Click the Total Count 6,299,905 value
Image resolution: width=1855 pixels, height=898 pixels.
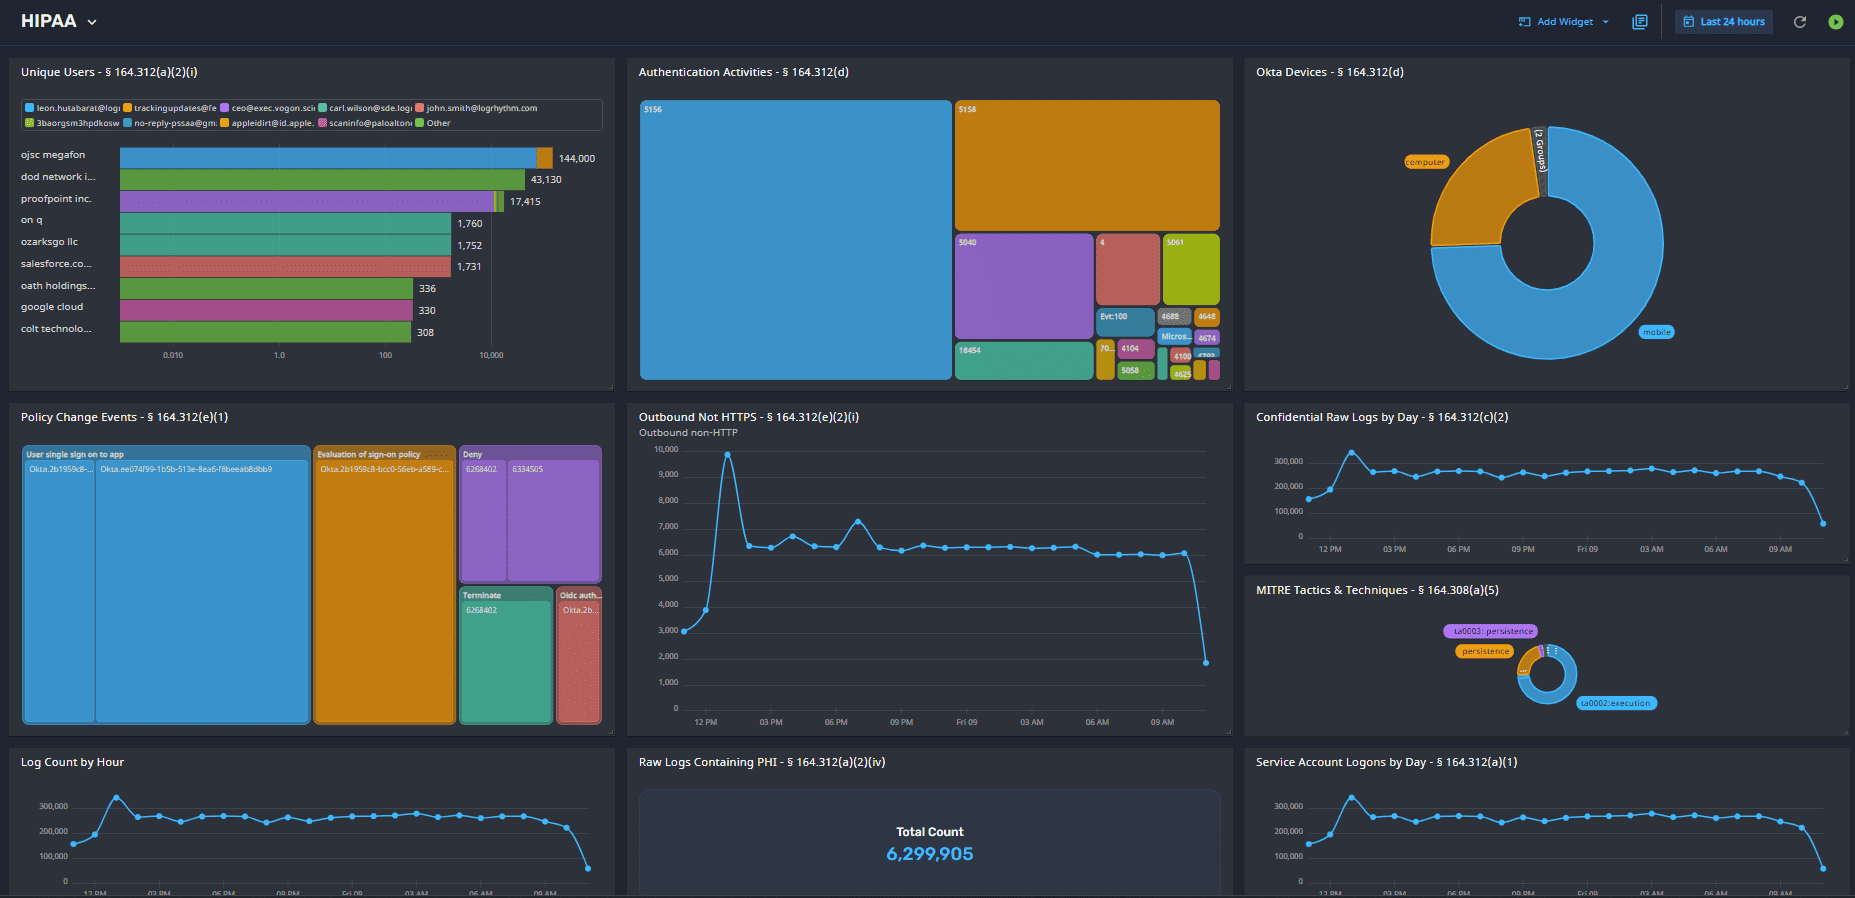click(x=929, y=854)
